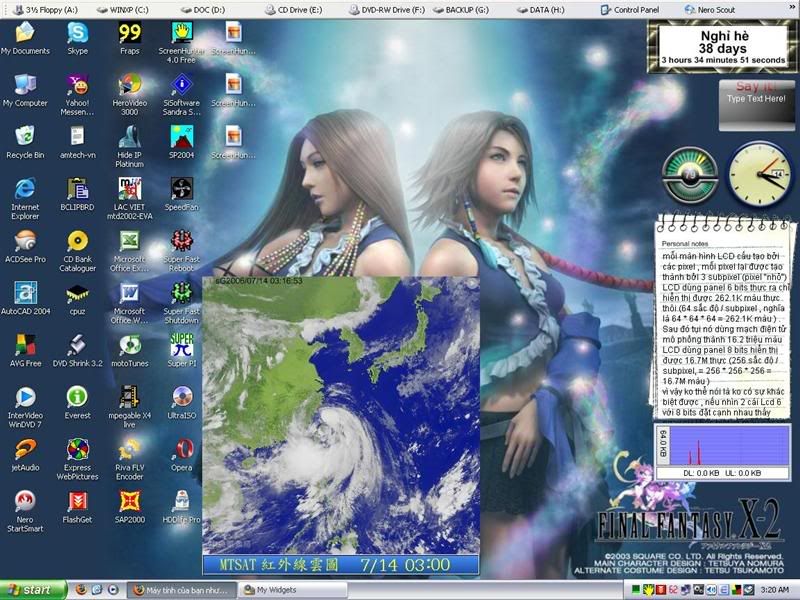Open LAC VIET mtd2002-EVA dictionary icon
800x600 pixels.
coord(130,199)
